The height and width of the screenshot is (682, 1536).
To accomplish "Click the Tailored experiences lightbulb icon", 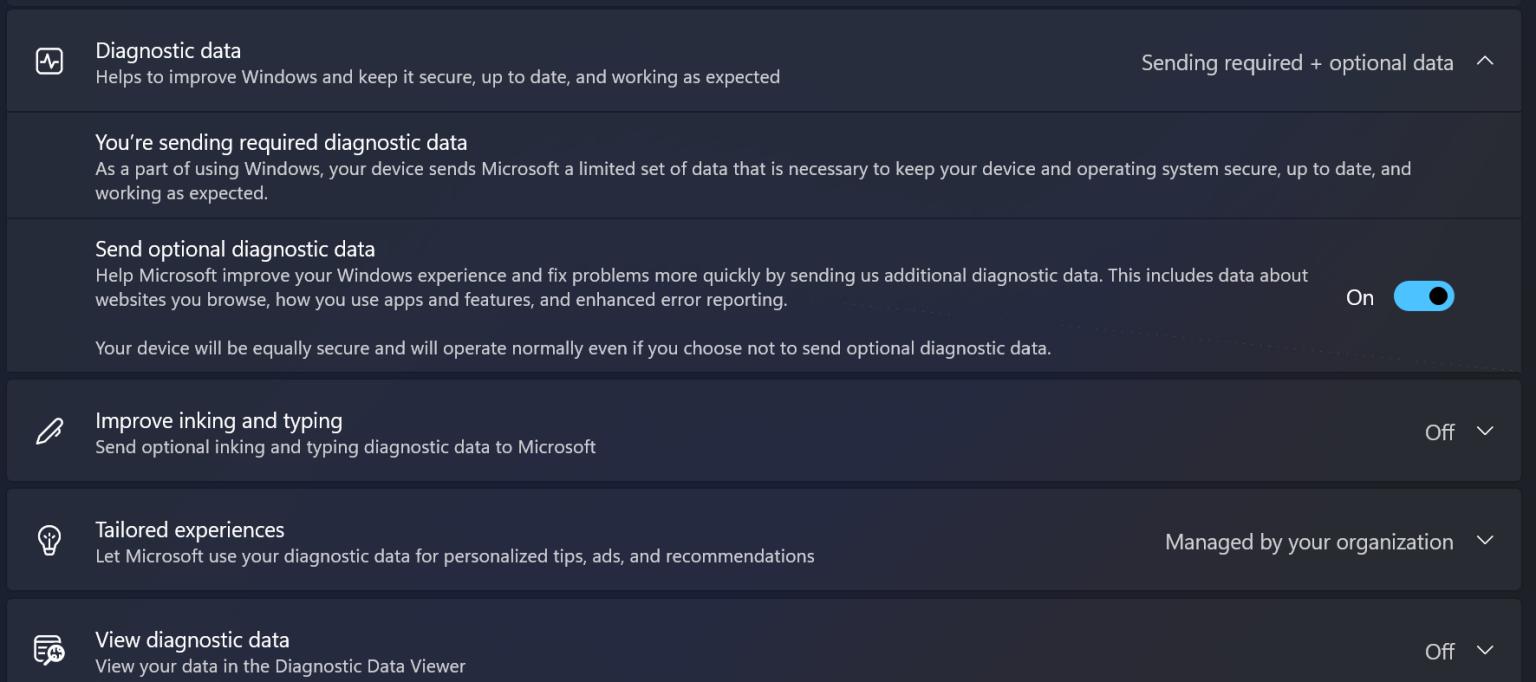I will [x=49, y=541].
